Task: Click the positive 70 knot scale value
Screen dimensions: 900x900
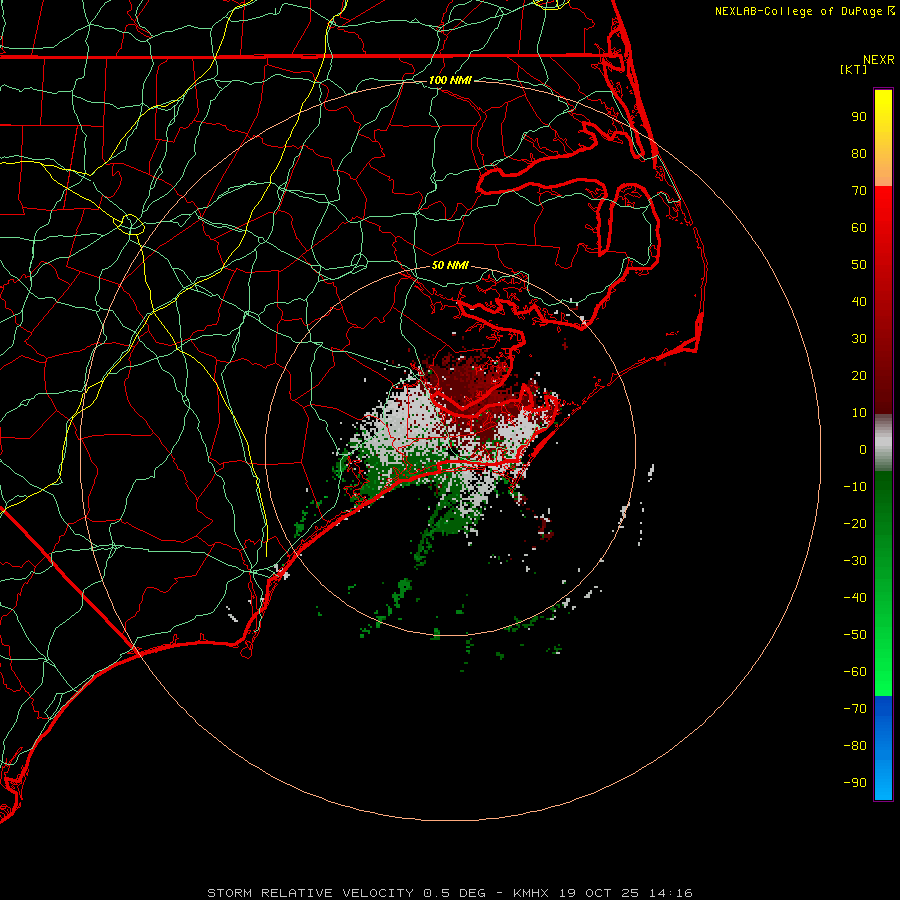Action: (x=859, y=191)
